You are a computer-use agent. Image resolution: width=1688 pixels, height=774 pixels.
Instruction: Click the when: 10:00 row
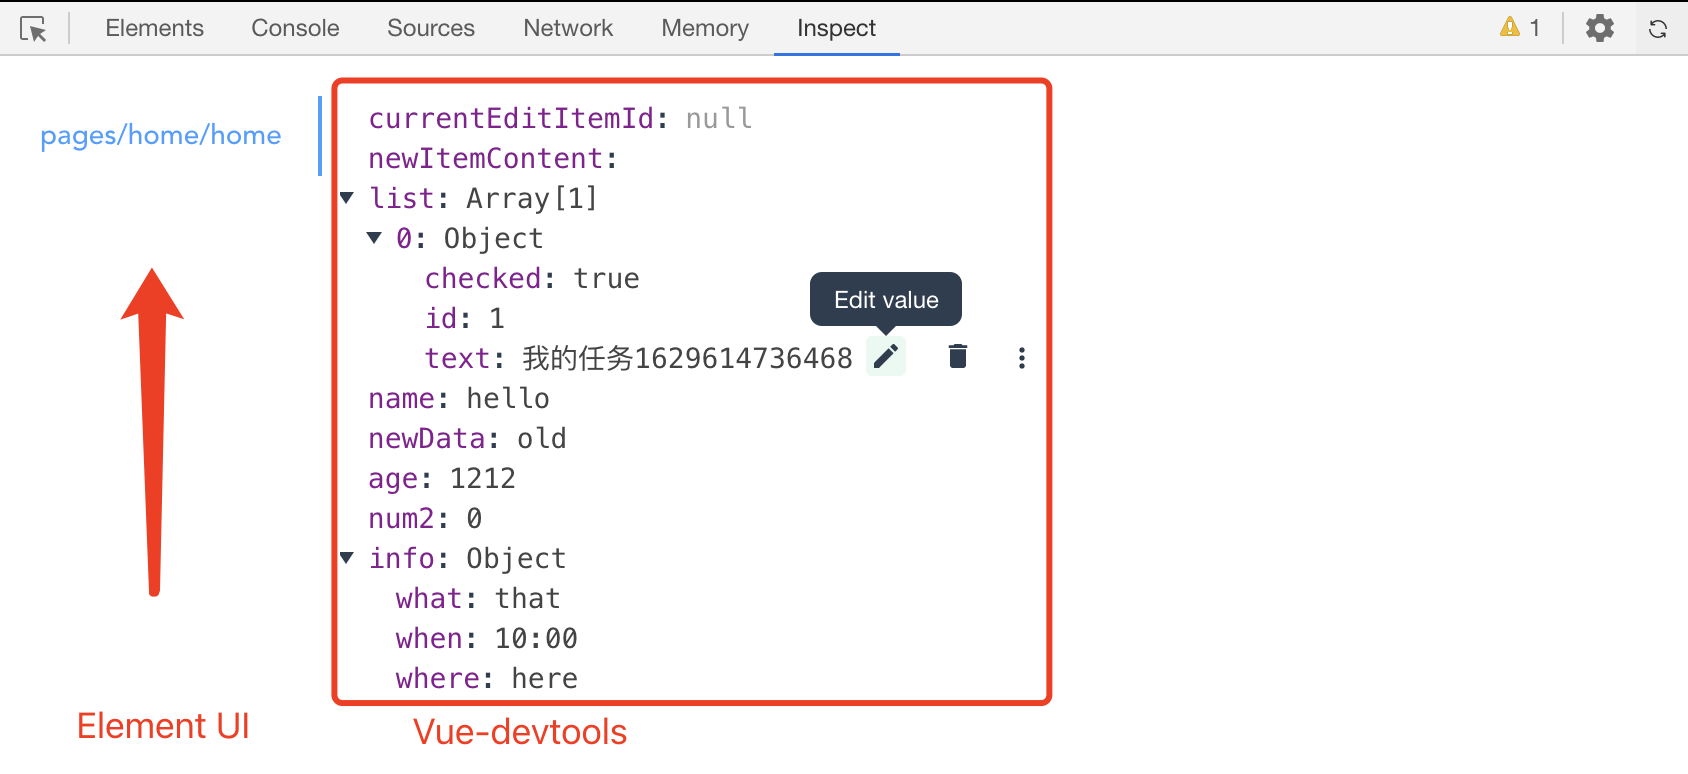pos(487,639)
